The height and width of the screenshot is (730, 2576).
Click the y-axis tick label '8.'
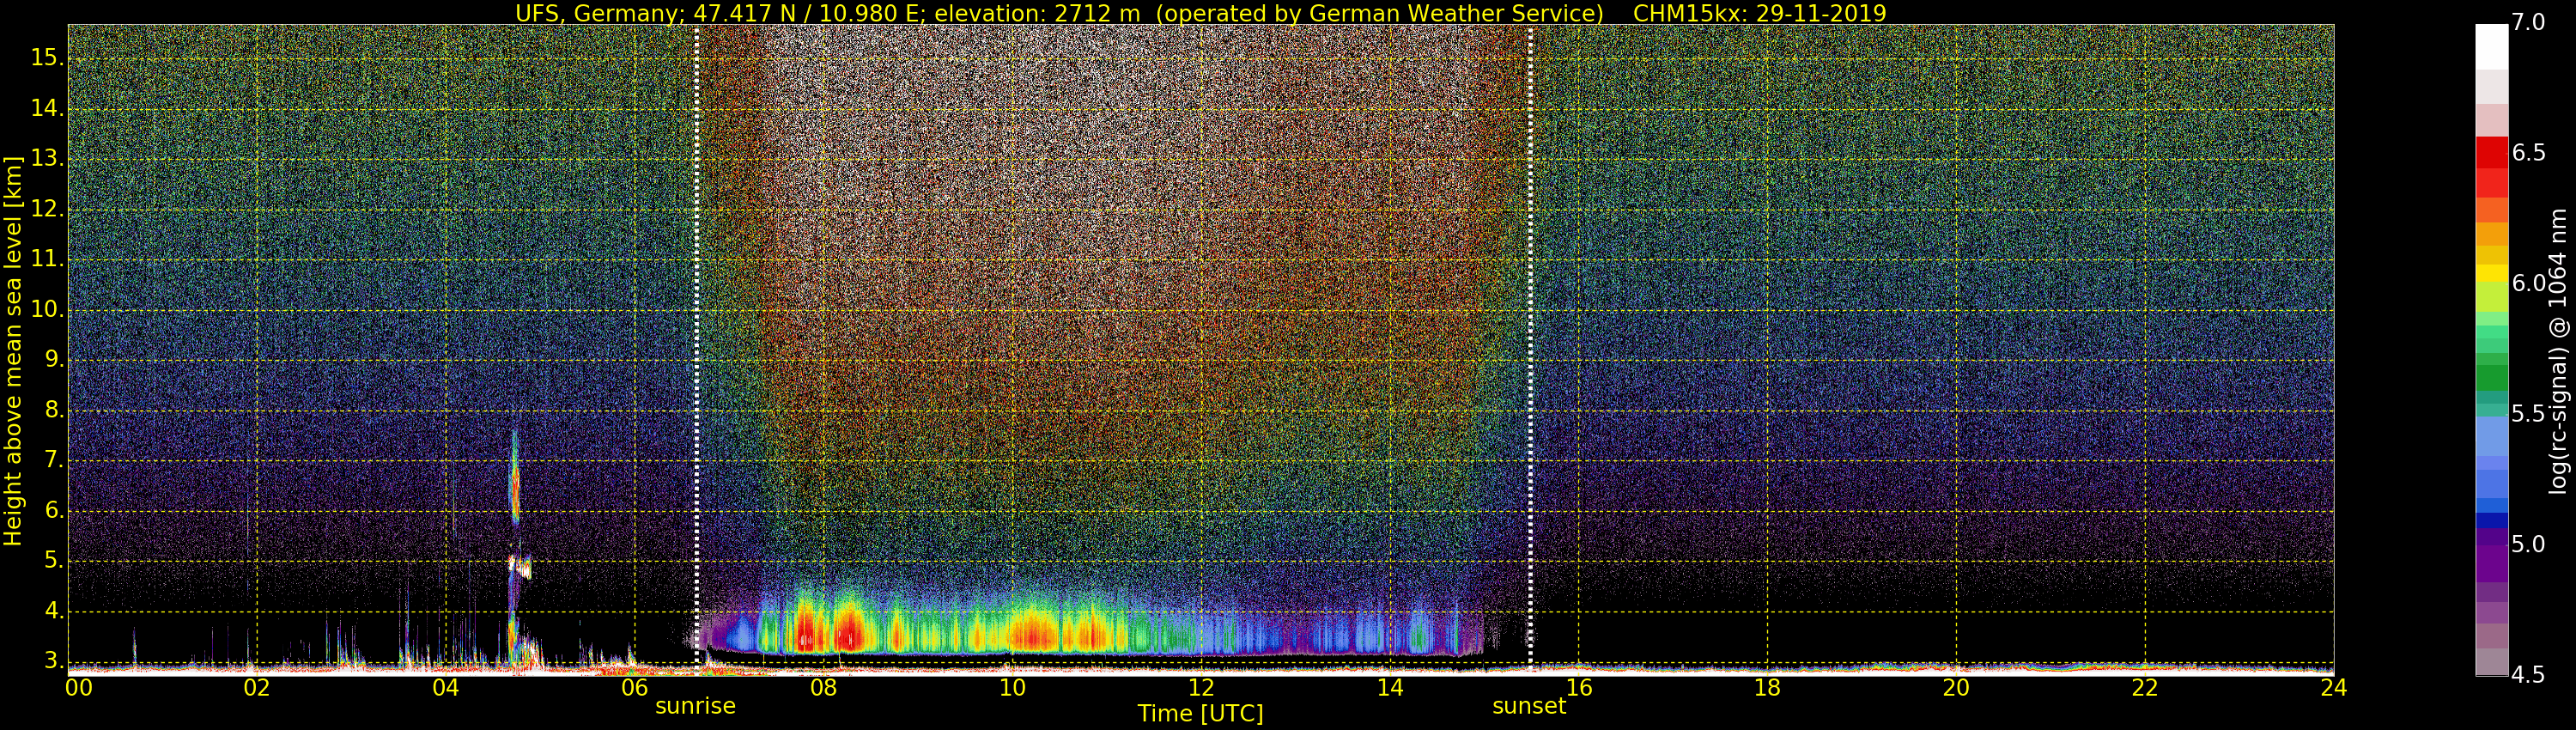click(54, 410)
